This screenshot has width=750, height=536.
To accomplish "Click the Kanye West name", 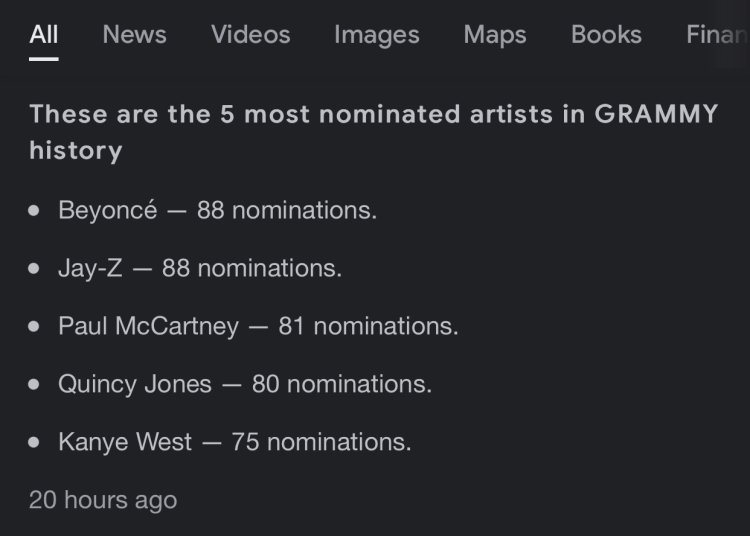I will pos(125,442).
